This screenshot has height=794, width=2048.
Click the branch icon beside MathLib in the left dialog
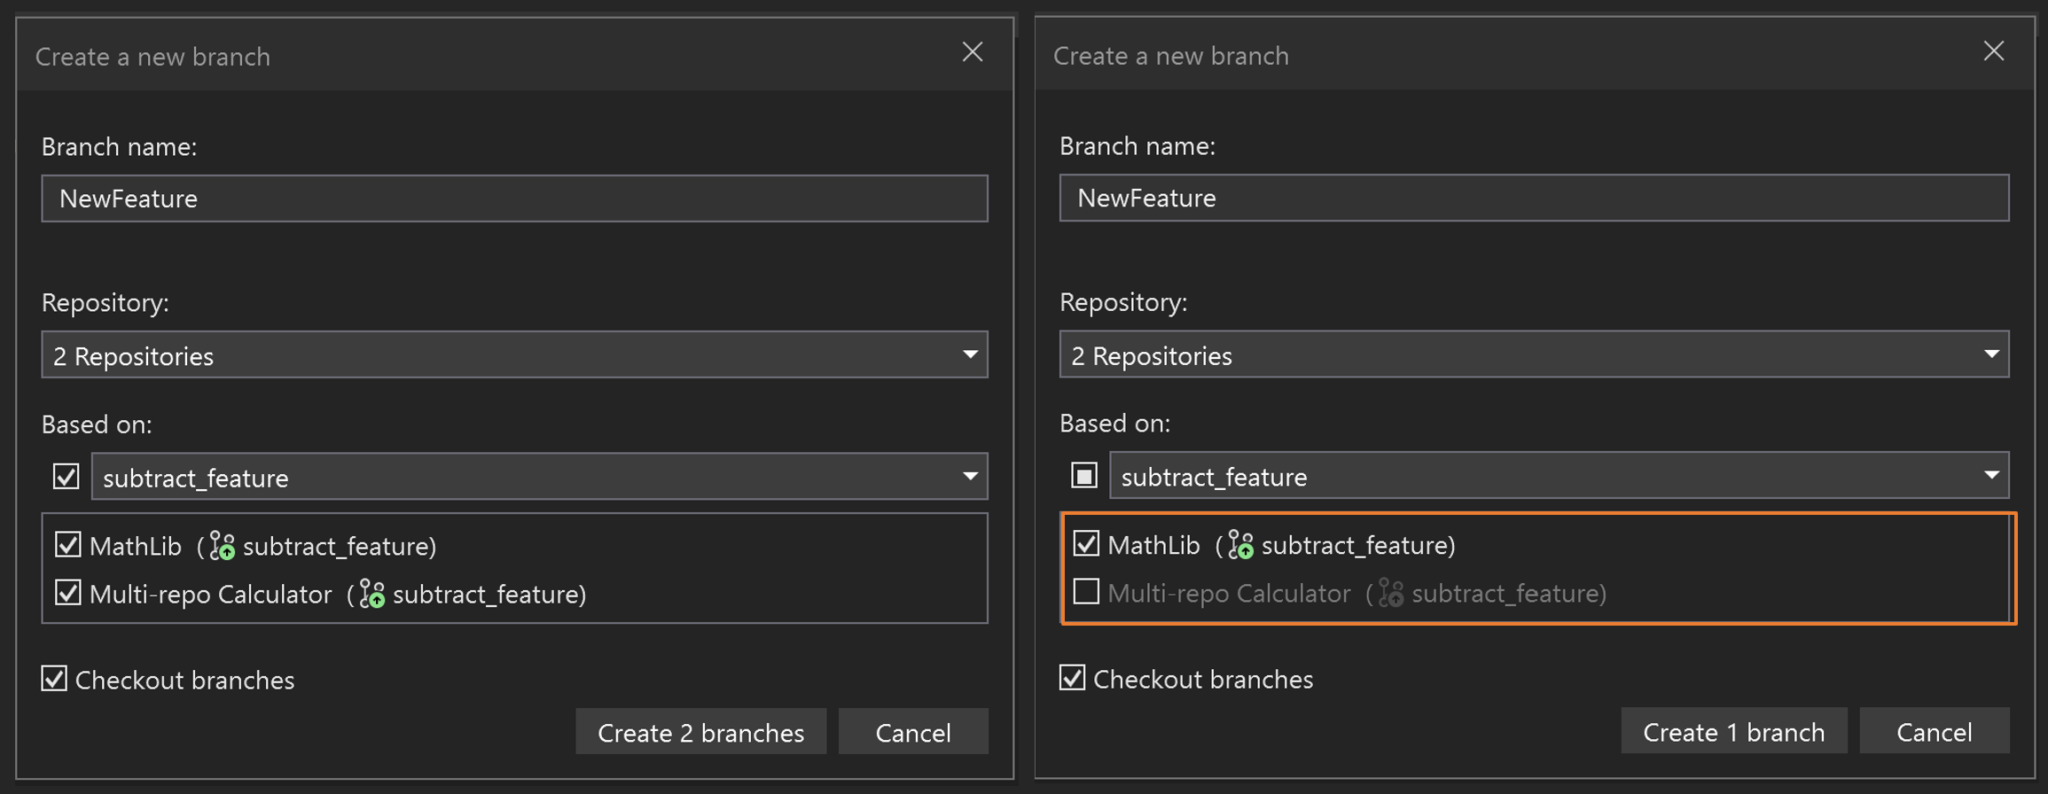222,546
